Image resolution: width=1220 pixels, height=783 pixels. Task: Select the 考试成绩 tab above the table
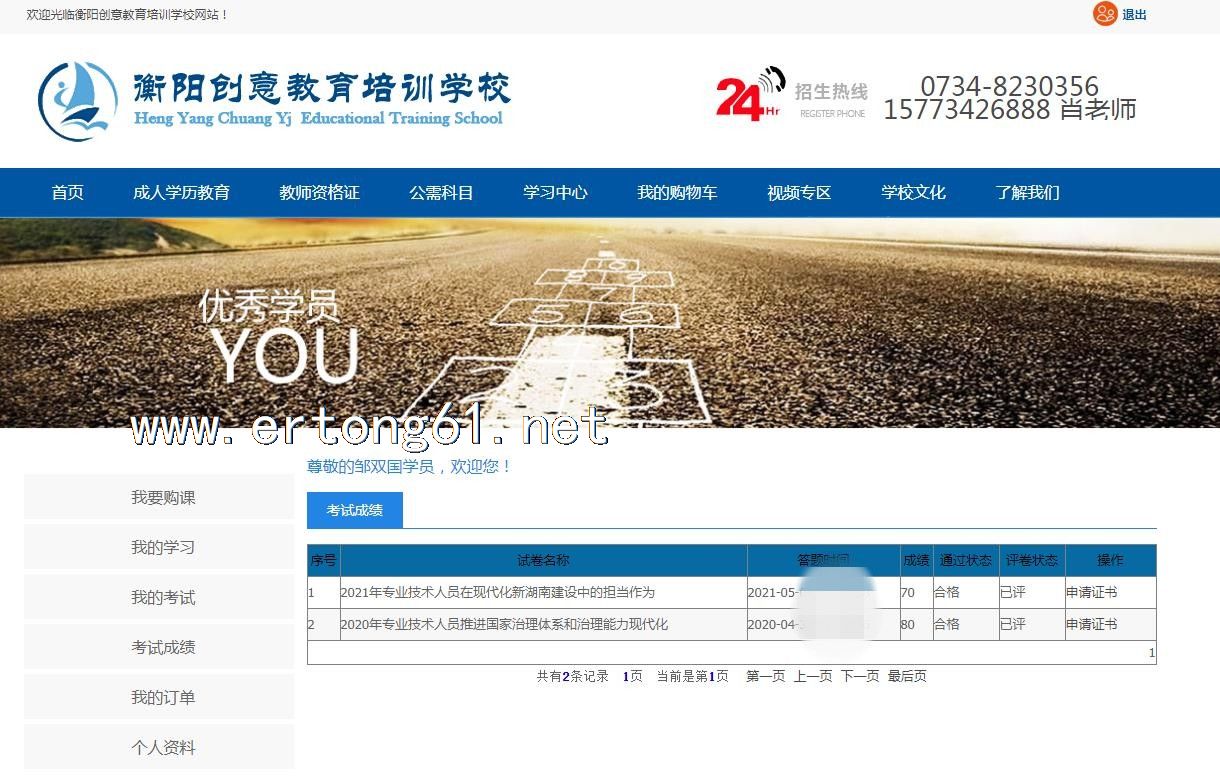354,510
